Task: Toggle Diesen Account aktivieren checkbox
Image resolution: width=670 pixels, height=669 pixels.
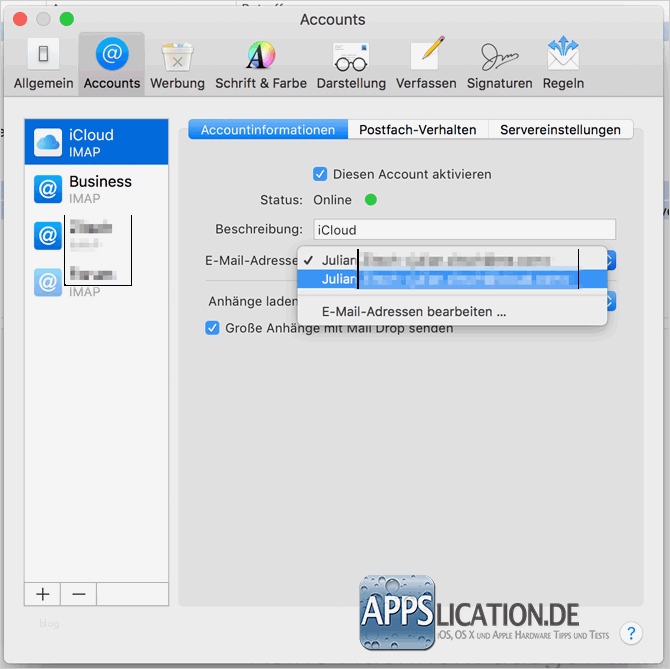Action: click(x=320, y=174)
